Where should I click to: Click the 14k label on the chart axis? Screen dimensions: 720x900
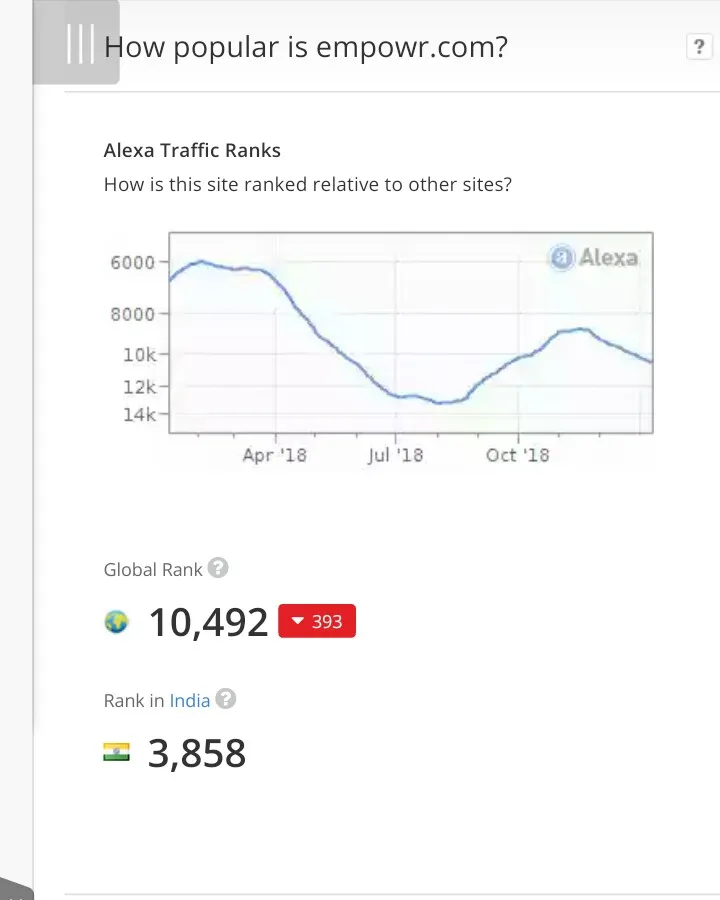(140, 414)
